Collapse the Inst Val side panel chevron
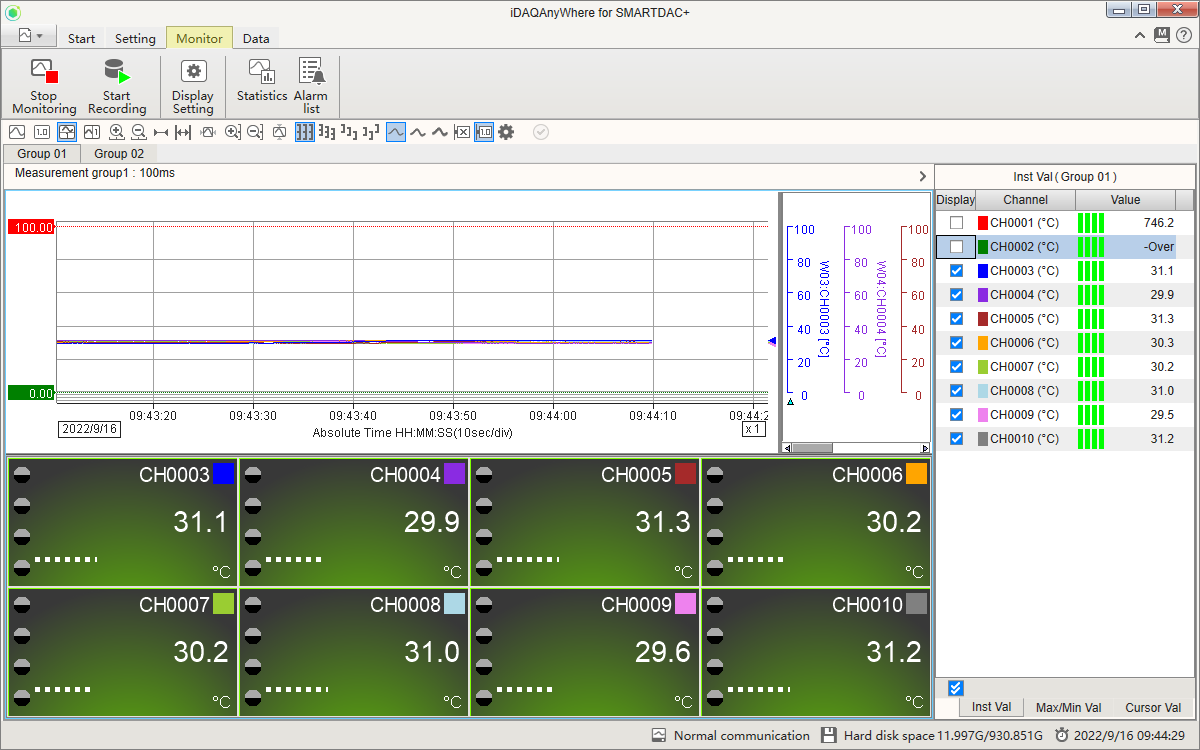This screenshot has height=750, width=1200. pyautogui.click(x=922, y=176)
